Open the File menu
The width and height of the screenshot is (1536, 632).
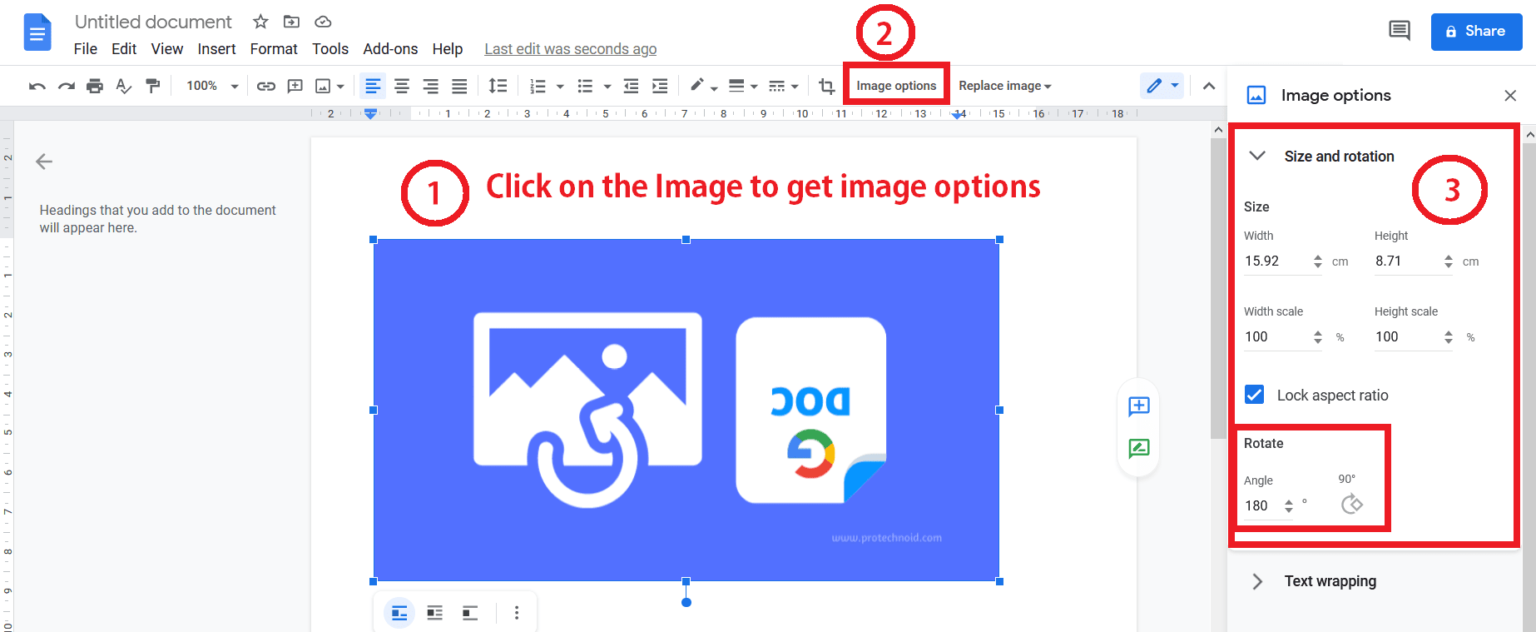pos(85,48)
